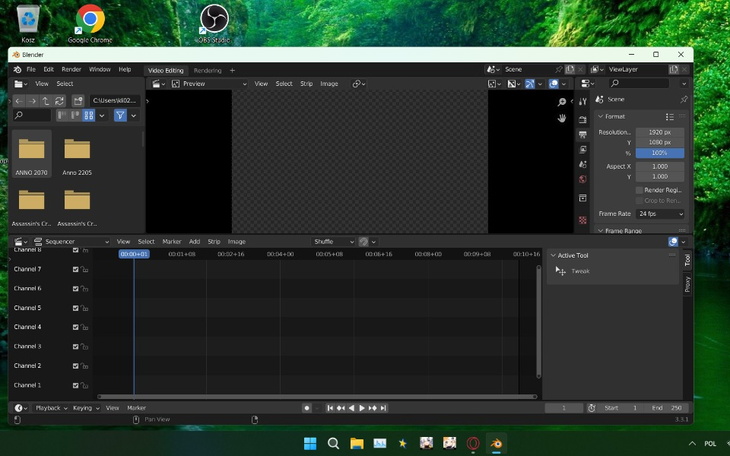Open the Output properties tab icon
This screenshot has height=456, width=730.
tap(583, 134)
